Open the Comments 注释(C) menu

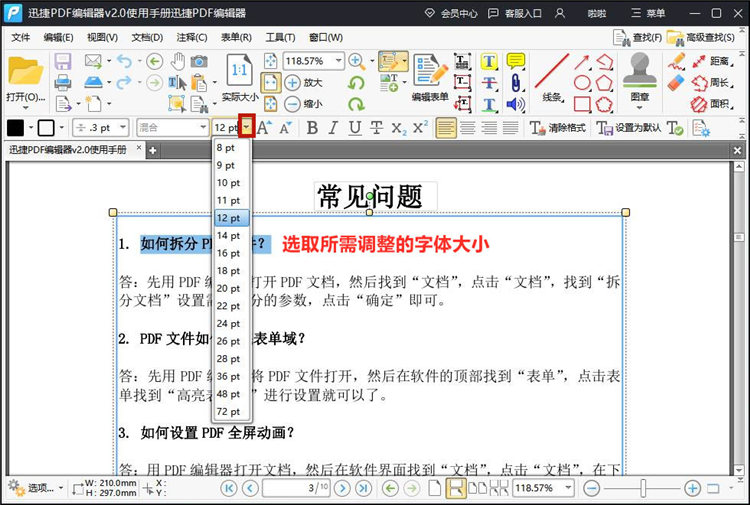click(x=192, y=37)
